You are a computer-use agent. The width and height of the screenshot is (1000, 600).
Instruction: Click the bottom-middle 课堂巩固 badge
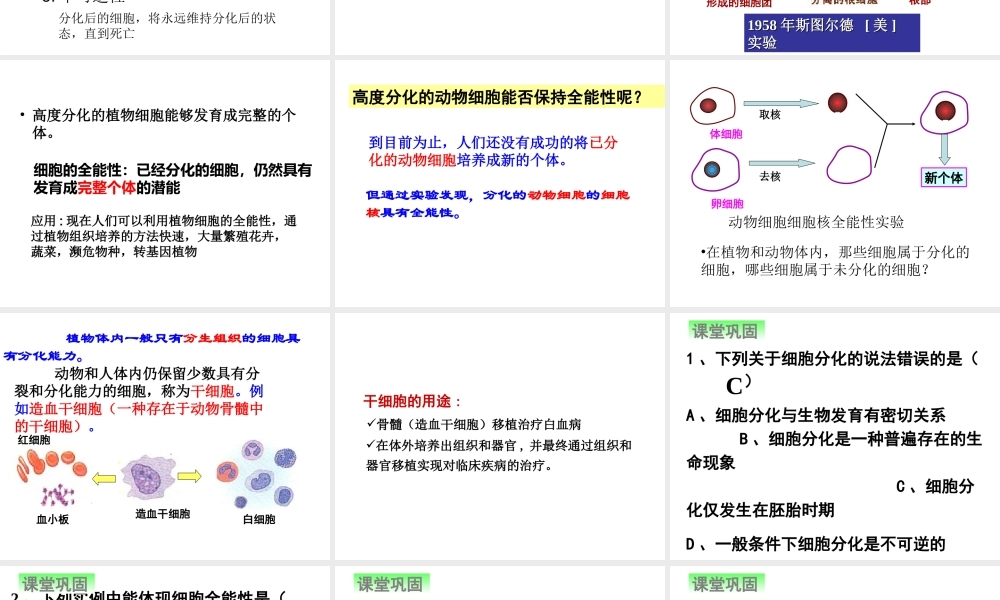pos(391,583)
